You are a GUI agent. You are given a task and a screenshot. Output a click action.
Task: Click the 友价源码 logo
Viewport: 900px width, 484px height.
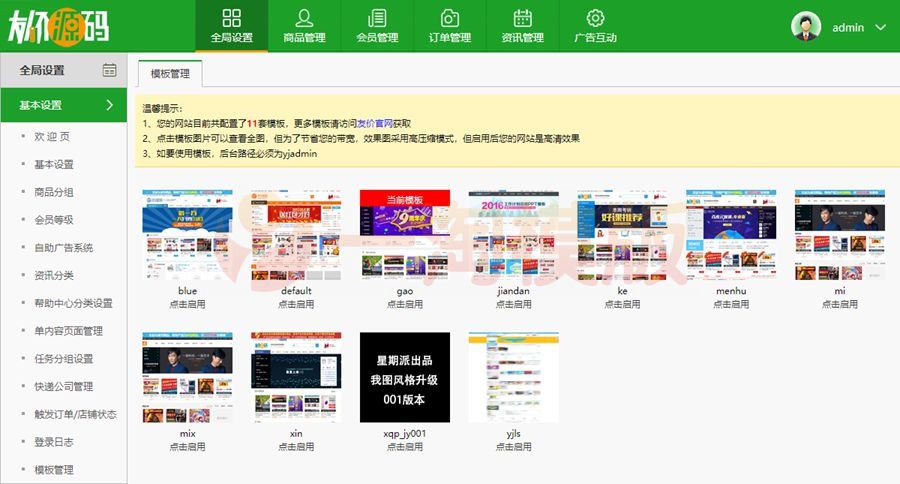pyautogui.click(x=58, y=26)
